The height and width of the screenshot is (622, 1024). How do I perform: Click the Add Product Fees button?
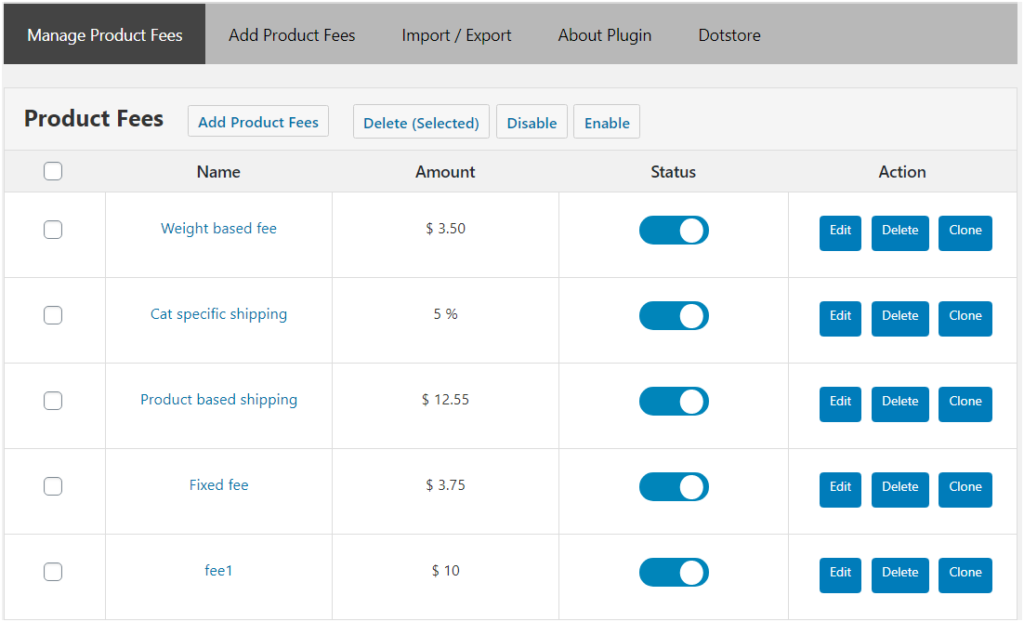(x=258, y=122)
